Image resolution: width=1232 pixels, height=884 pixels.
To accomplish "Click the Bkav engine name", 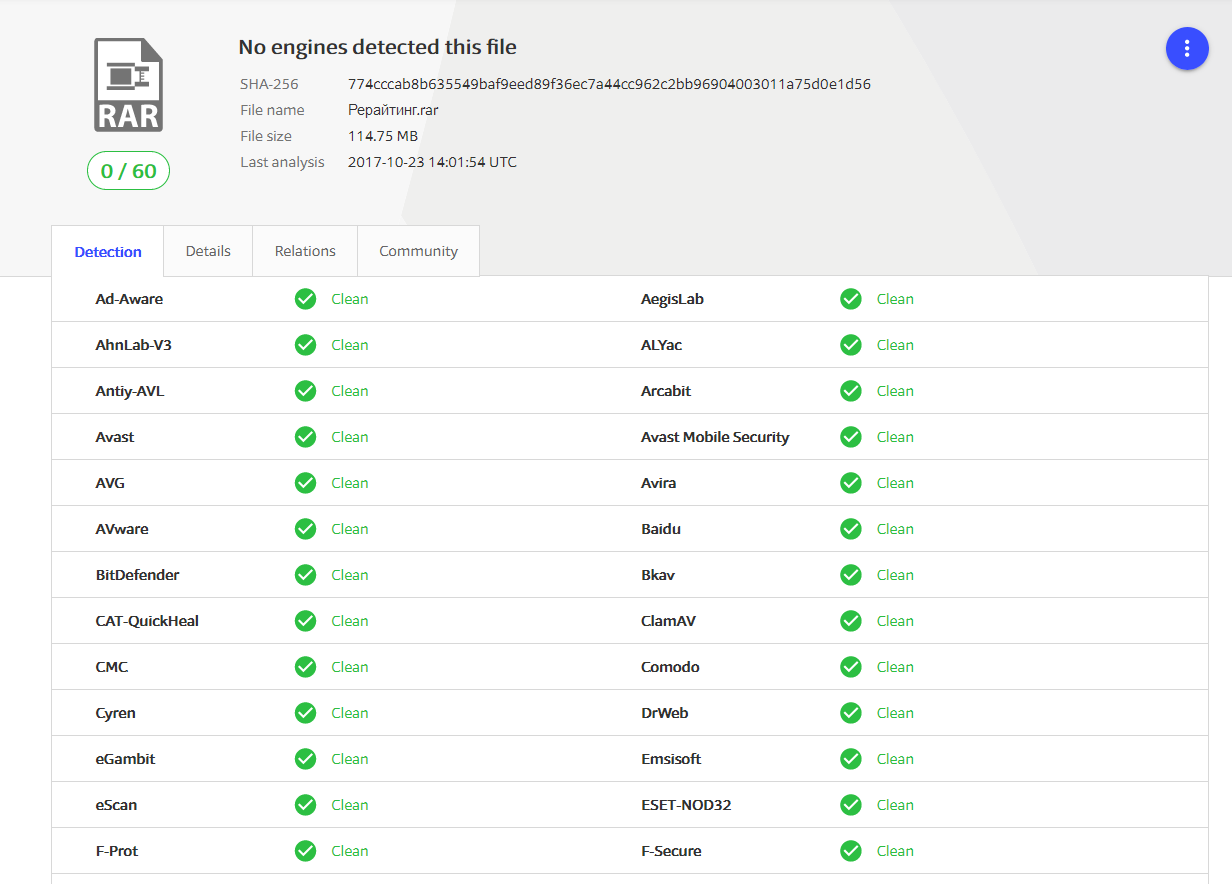I will click(658, 575).
